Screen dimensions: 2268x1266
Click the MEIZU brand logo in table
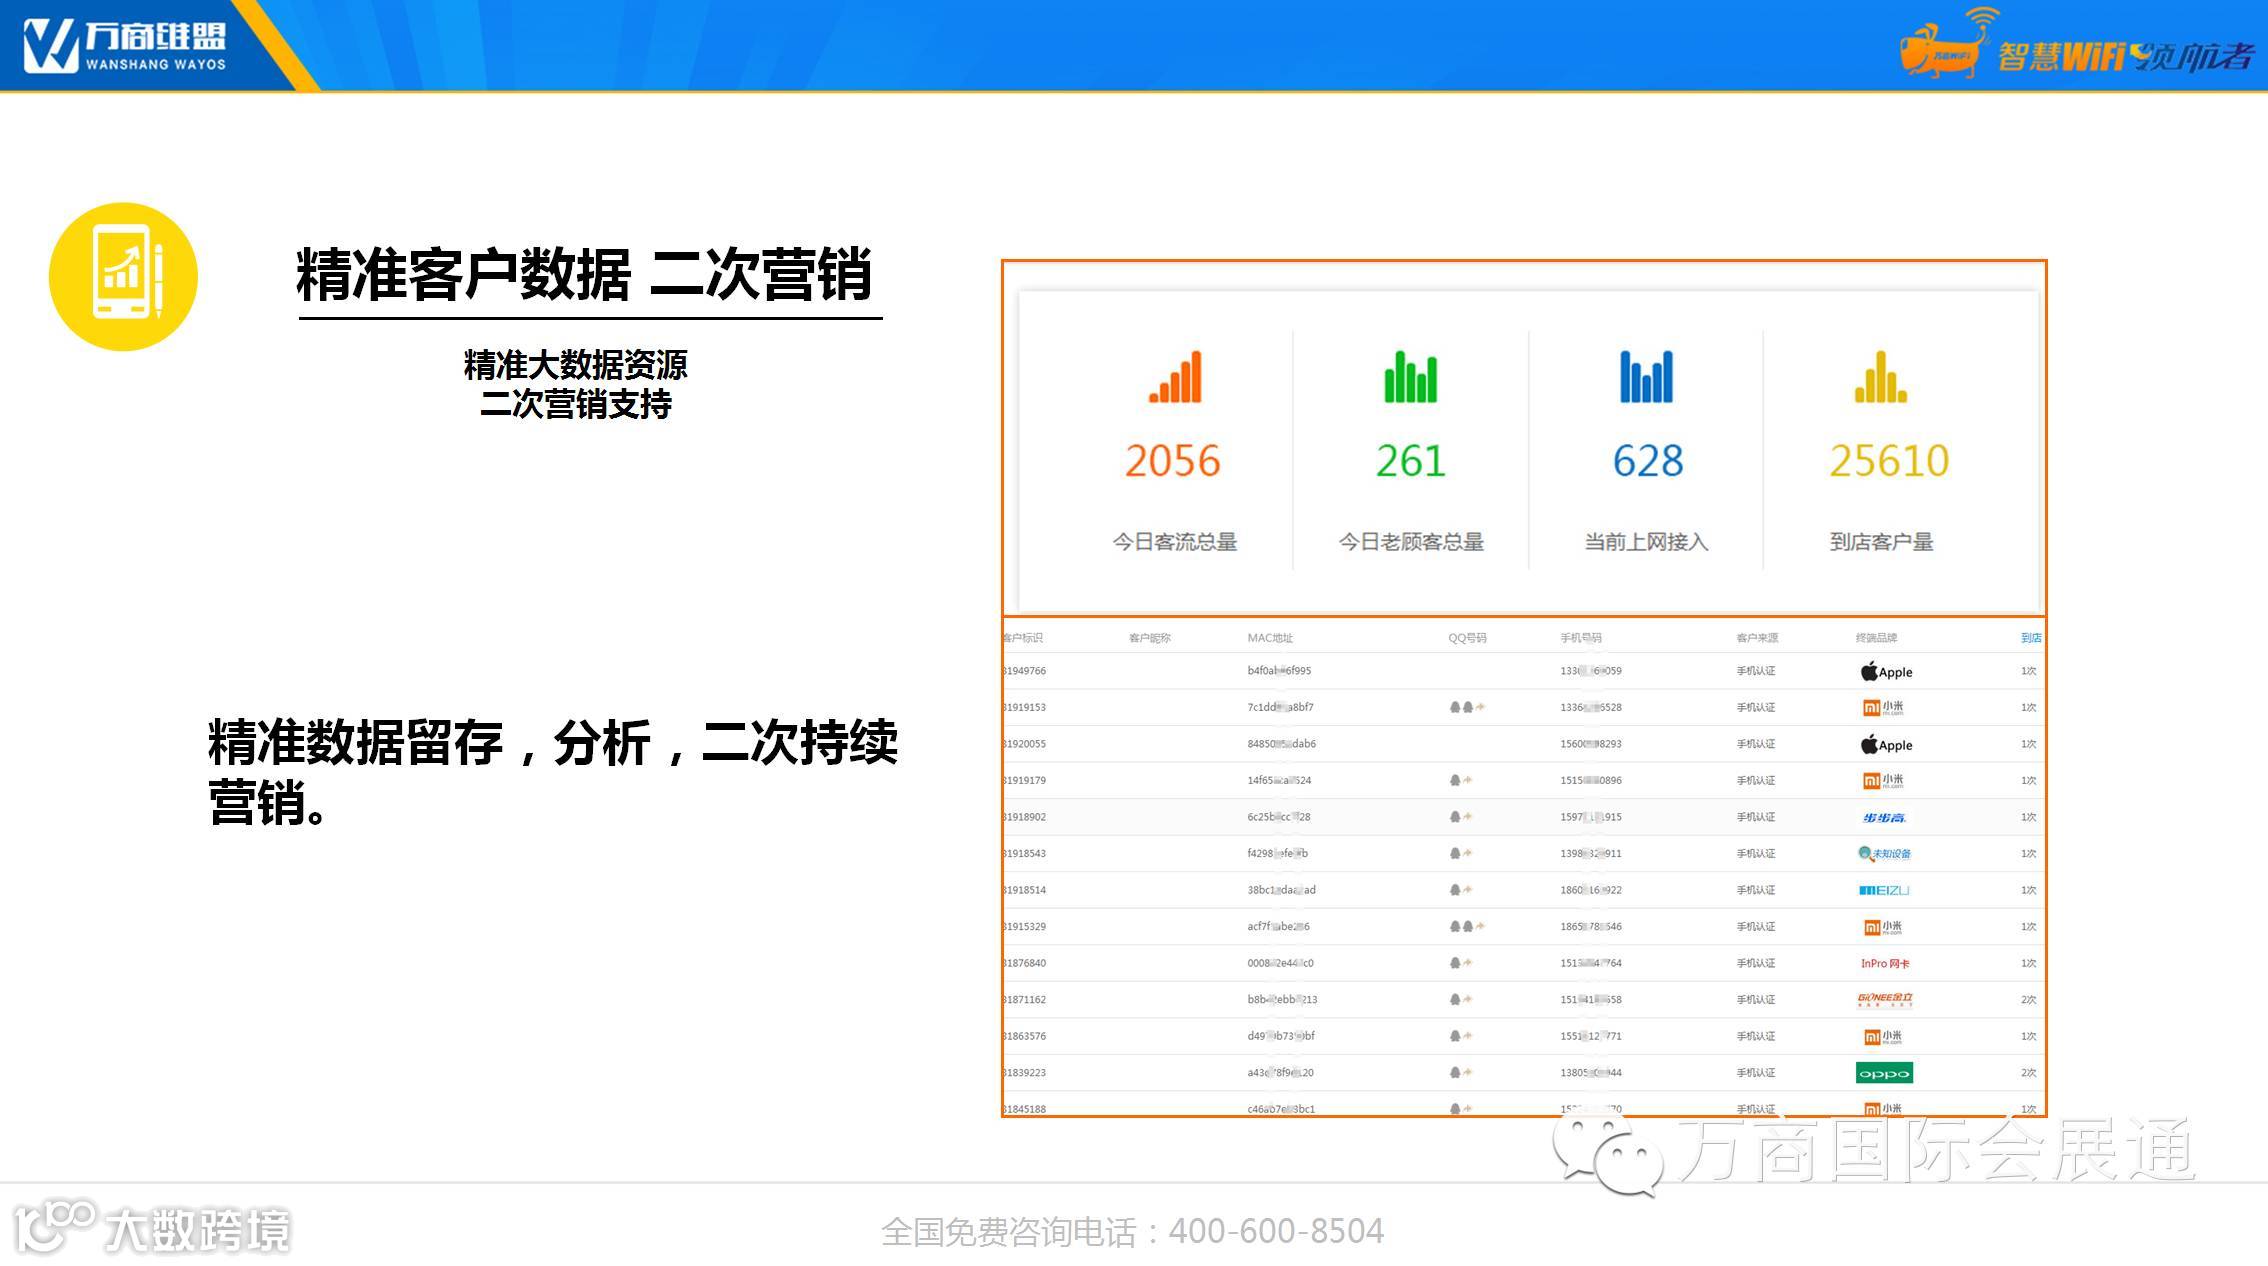(x=1884, y=890)
